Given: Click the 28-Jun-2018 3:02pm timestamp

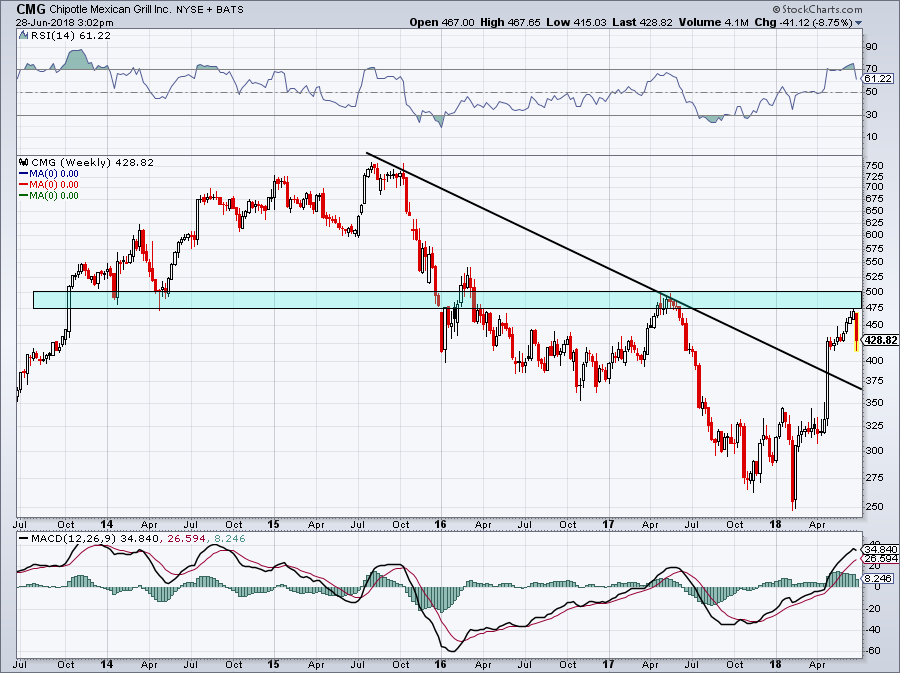Looking at the screenshot, I should coord(64,23).
